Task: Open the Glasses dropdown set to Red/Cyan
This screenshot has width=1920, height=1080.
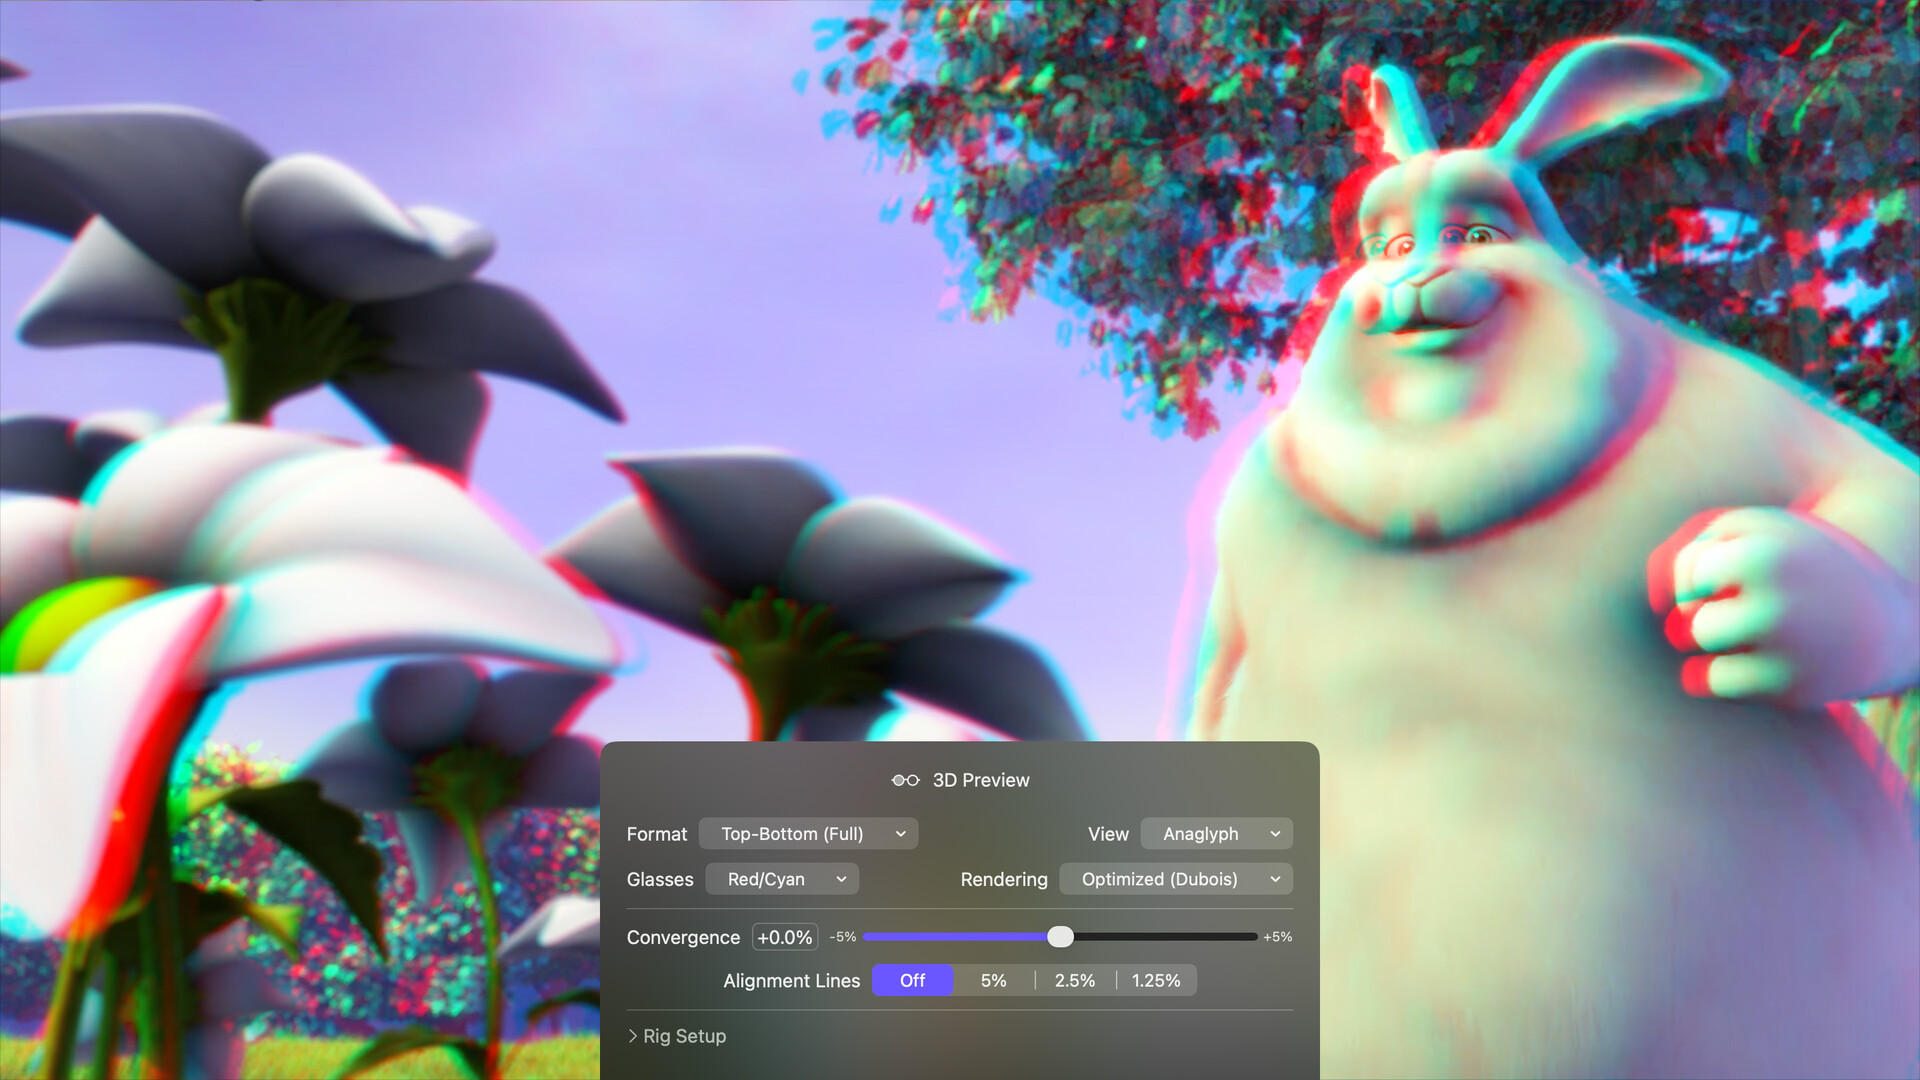Action: (782, 879)
